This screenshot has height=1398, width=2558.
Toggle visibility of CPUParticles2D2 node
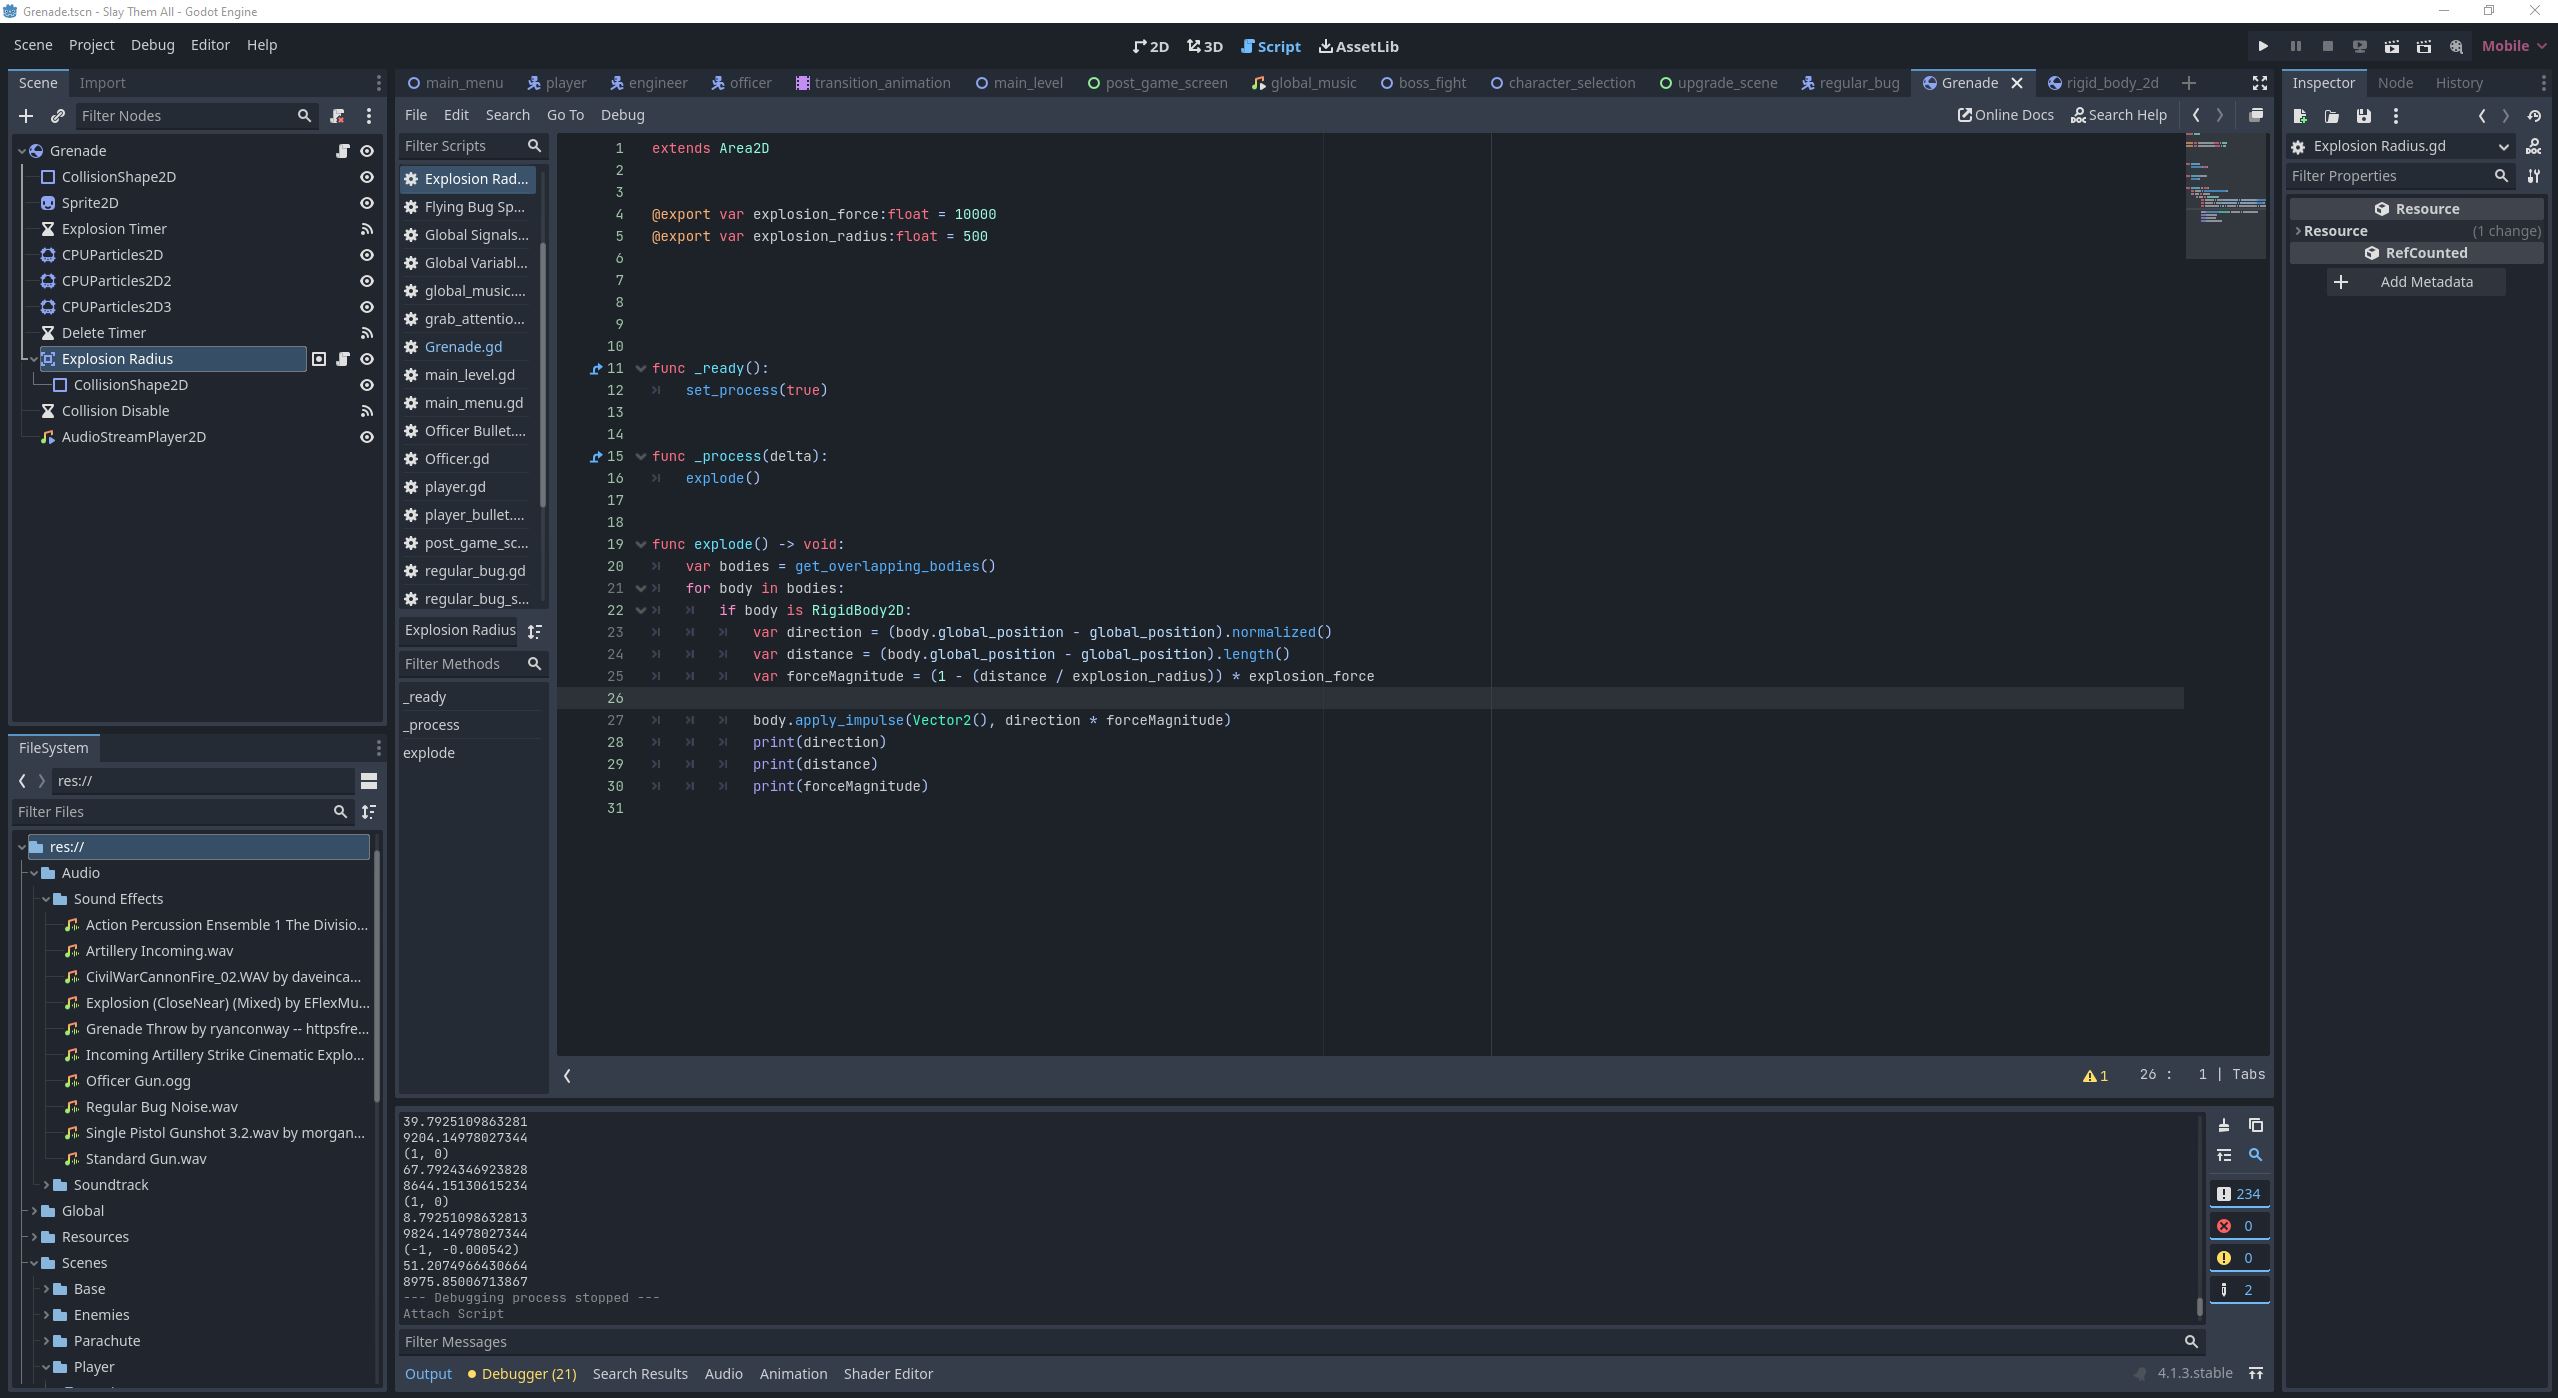(x=367, y=281)
